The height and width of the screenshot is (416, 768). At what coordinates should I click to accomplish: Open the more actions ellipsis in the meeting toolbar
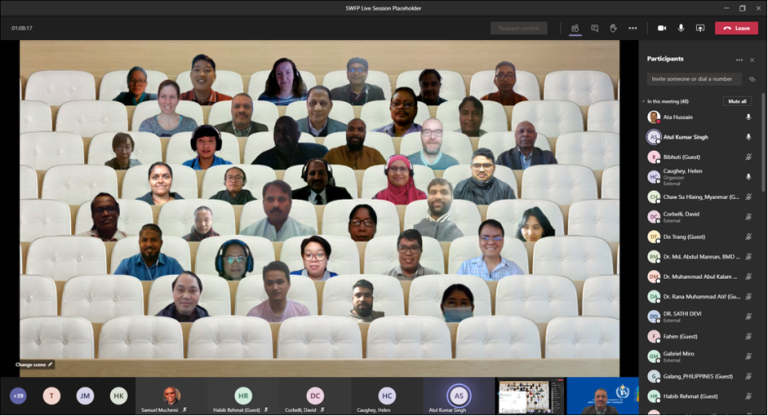633,28
